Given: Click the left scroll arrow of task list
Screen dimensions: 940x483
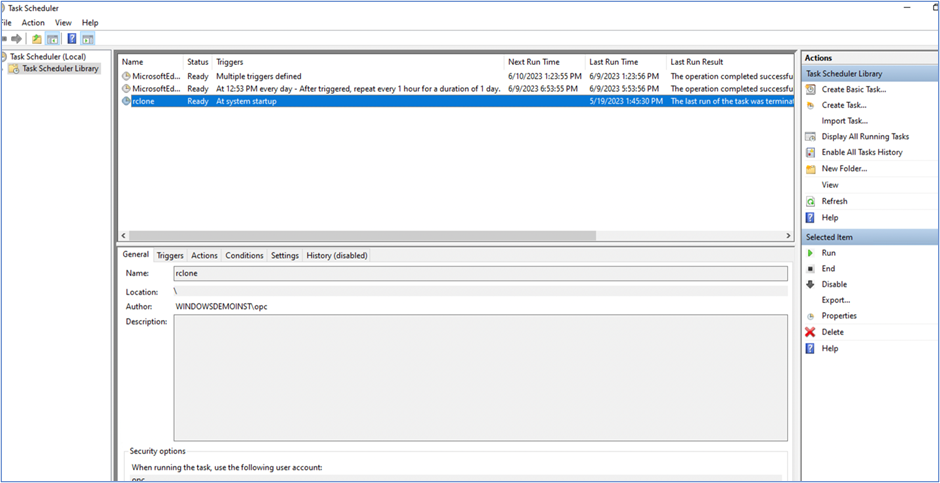Looking at the screenshot, I should pyautogui.click(x=124, y=236).
